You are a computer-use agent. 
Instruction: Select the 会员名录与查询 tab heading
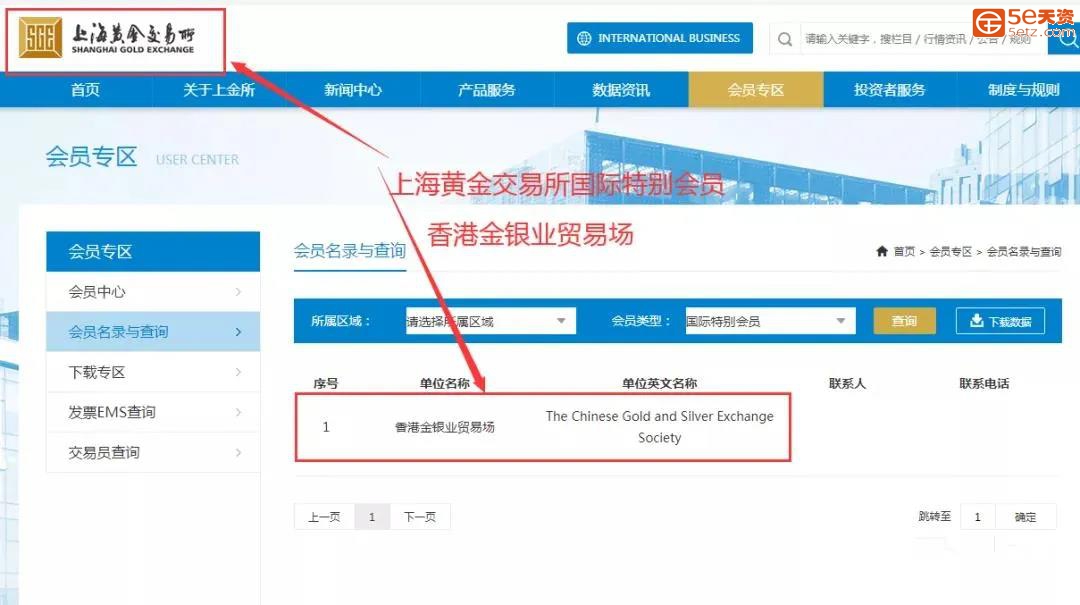click(x=349, y=251)
